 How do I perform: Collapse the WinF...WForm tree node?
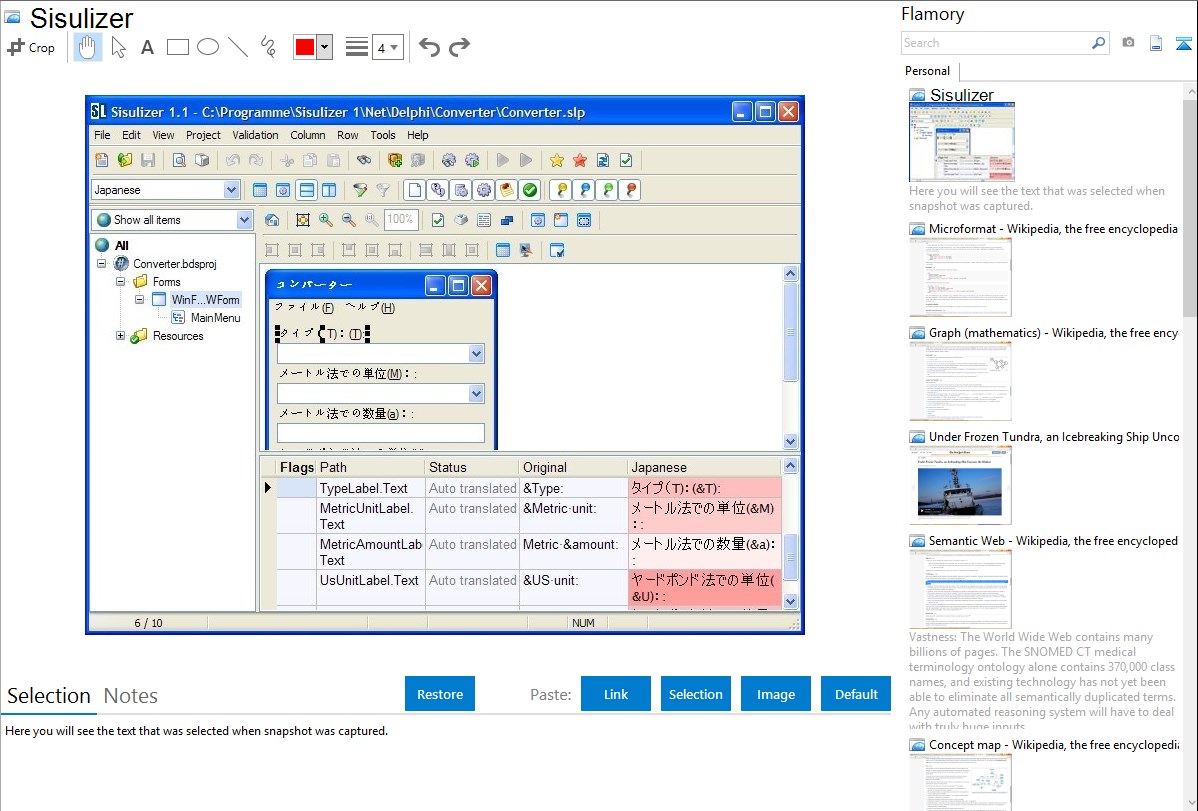(139, 300)
